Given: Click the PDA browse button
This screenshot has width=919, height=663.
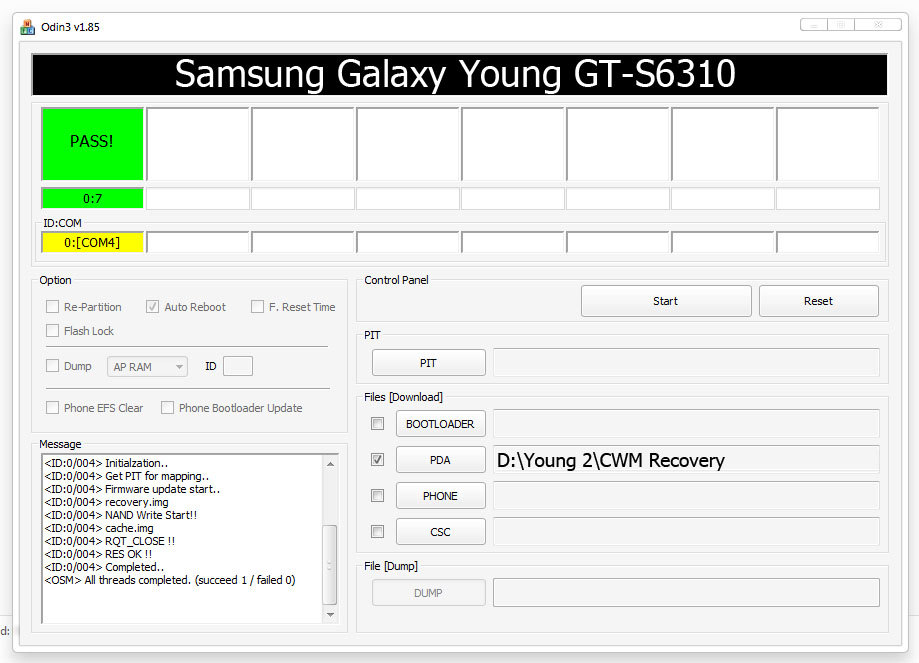Looking at the screenshot, I should pyautogui.click(x=440, y=460).
